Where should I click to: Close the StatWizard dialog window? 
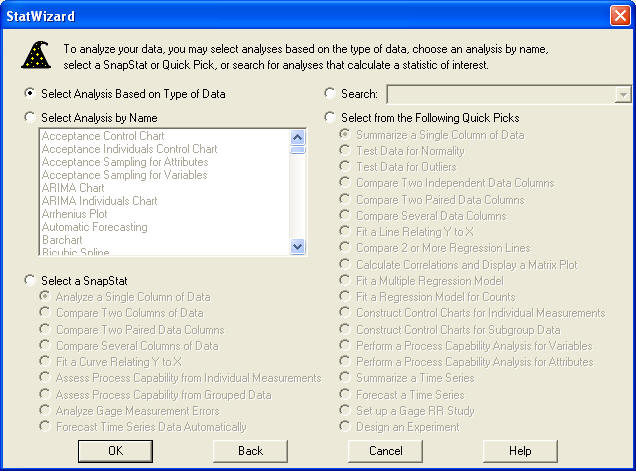[x=620, y=16]
